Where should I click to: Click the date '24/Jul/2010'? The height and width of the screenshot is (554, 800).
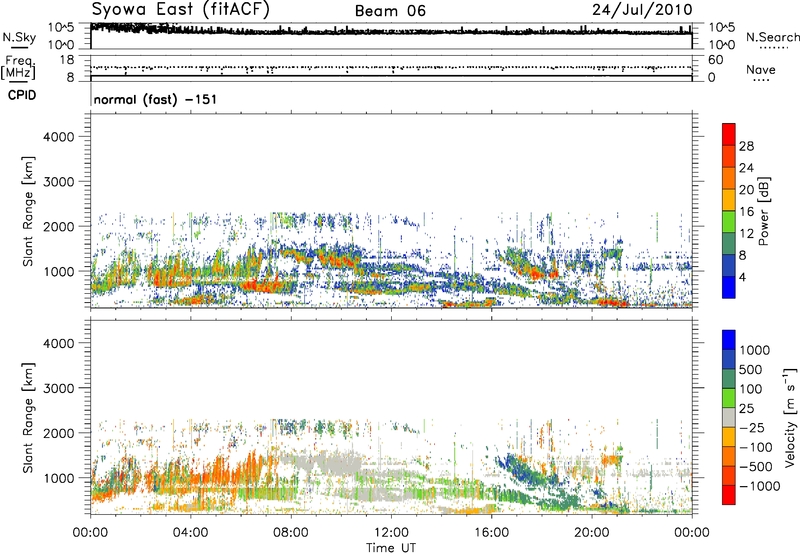642,10
